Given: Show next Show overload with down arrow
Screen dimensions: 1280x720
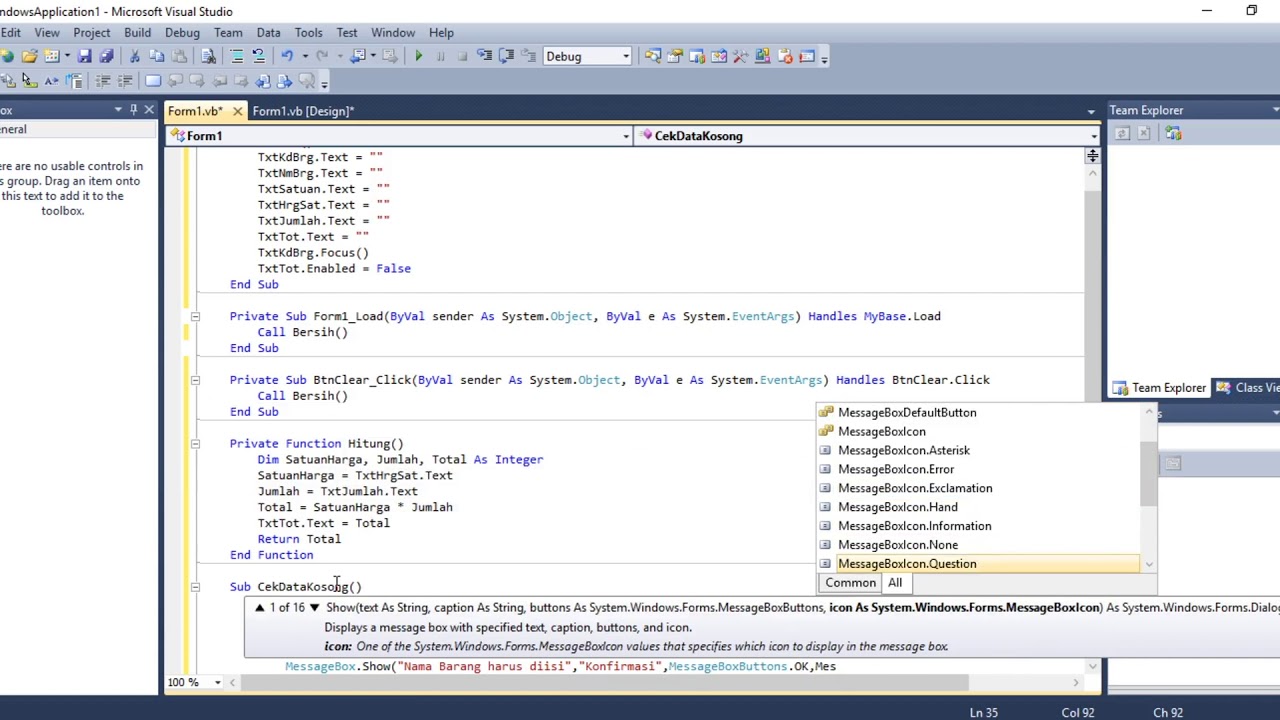Looking at the screenshot, I should pyautogui.click(x=314, y=608).
